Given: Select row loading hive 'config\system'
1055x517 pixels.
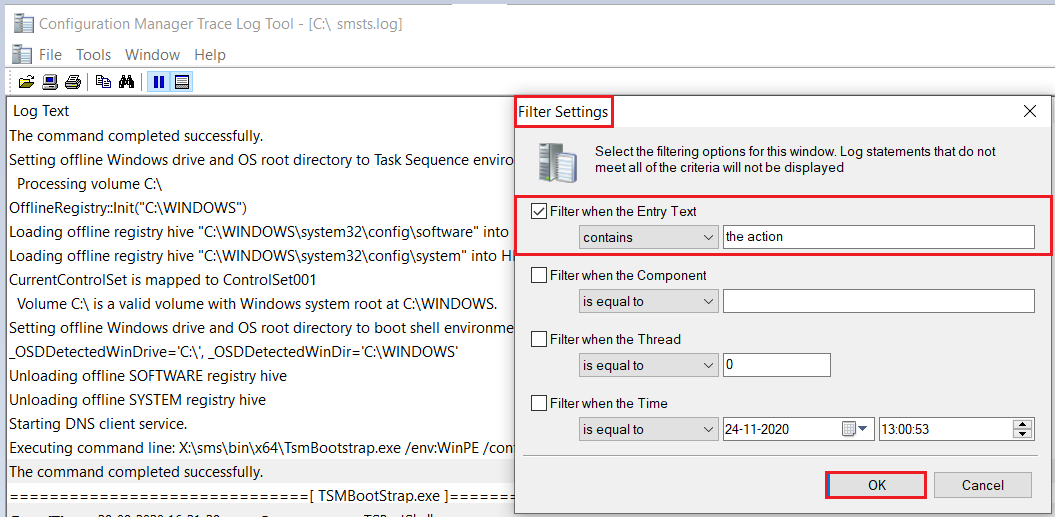Looking at the screenshot, I should [x=260, y=256].
